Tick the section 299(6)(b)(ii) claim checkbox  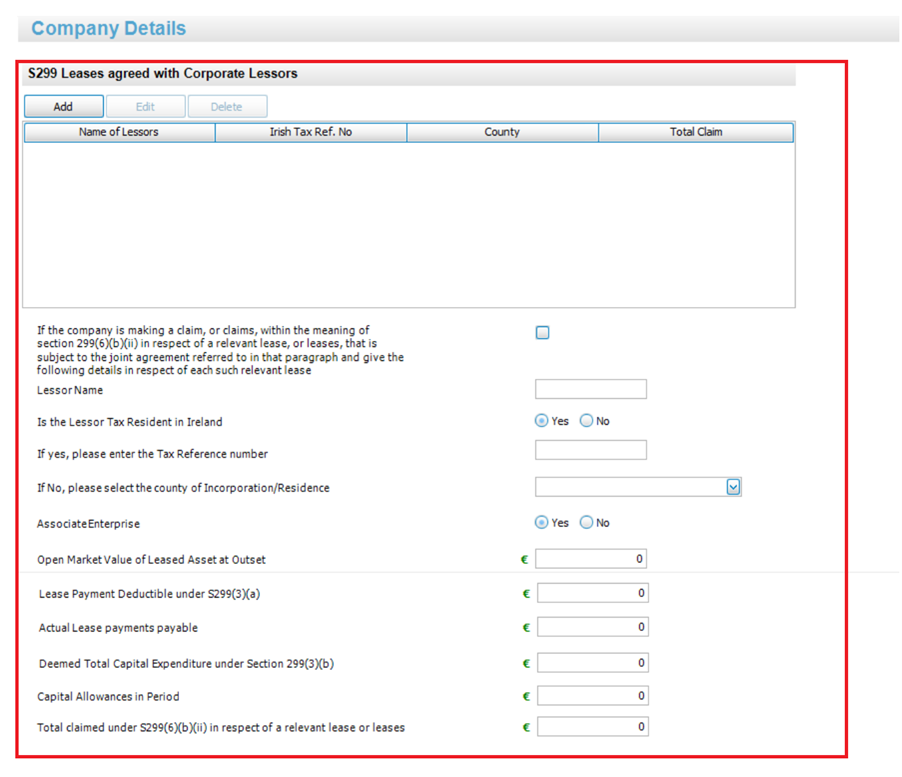[x=542, y=332]
